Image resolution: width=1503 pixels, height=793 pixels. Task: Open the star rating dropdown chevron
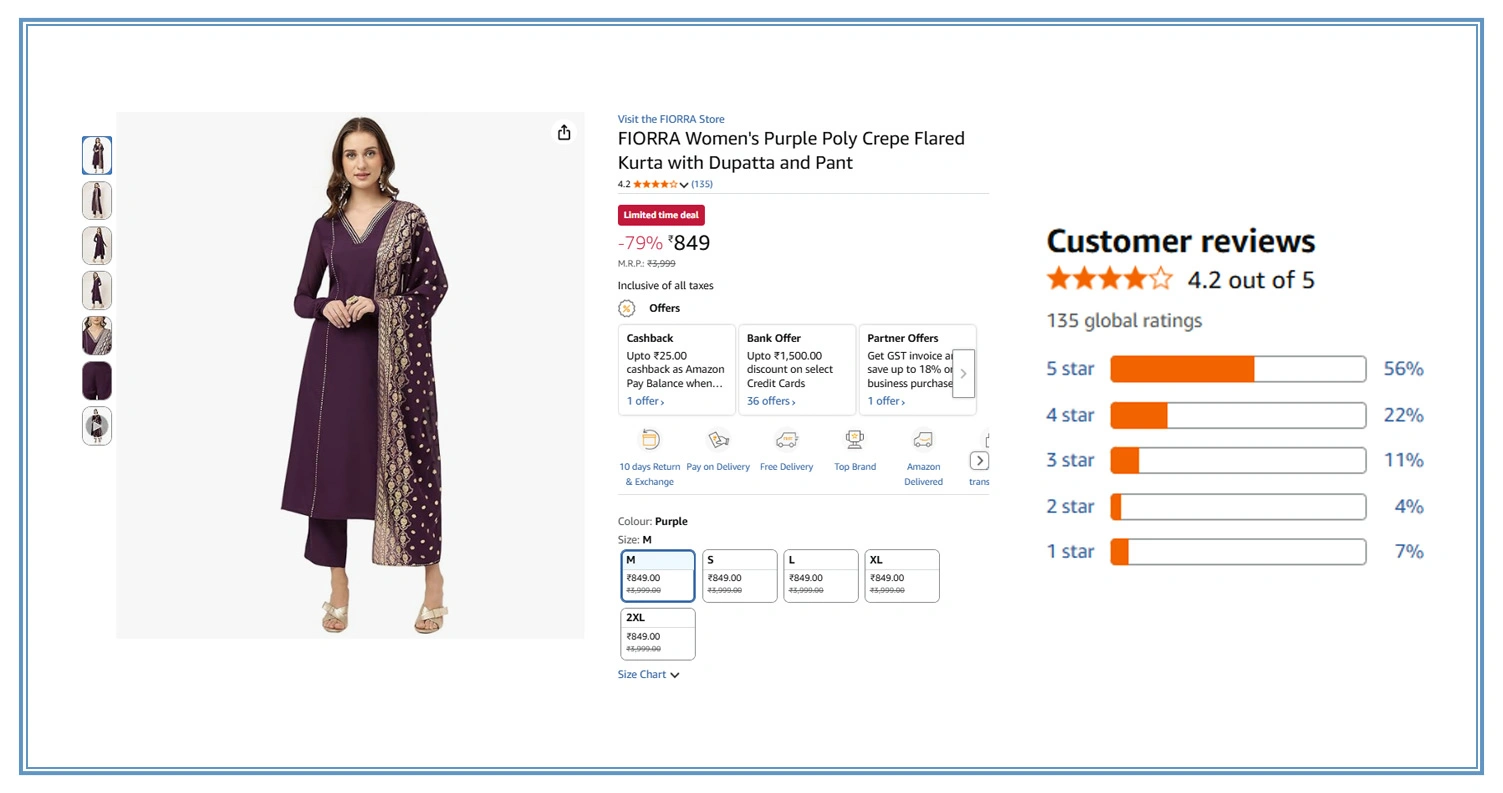click(684, 185)
